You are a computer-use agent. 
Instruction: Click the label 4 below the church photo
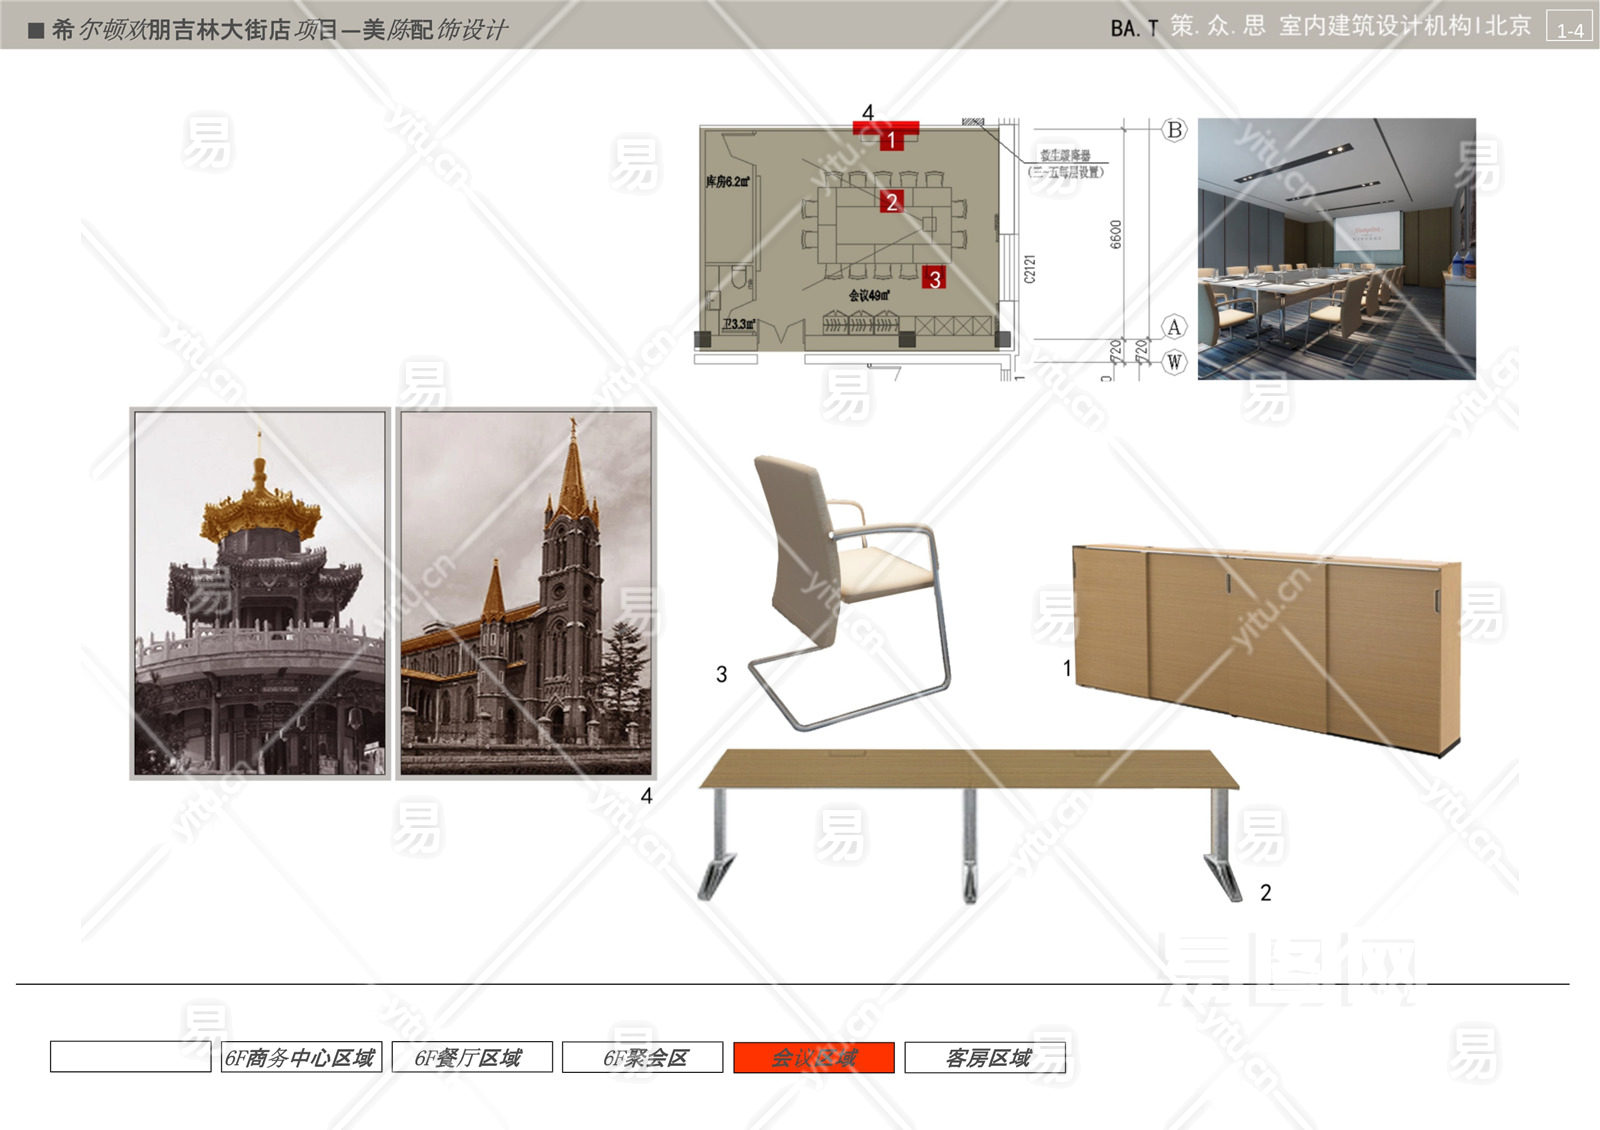[647, 796]
